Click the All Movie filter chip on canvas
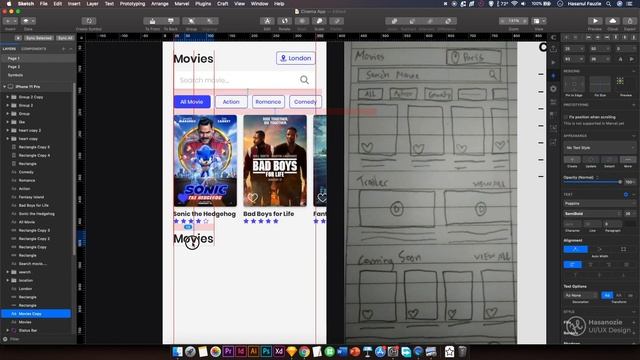Screen dimensions: 640x360 pyautogui.click(x=192, y=102)
